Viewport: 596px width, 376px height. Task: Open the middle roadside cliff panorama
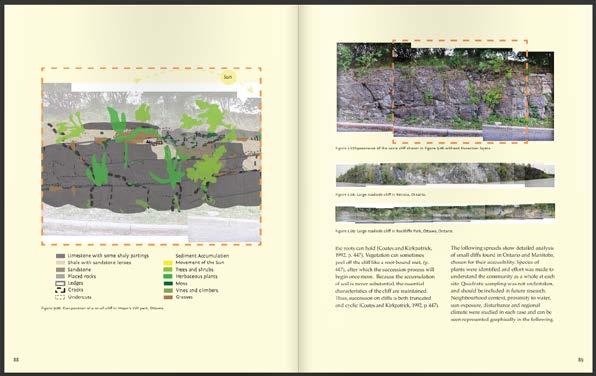point(445,175)
